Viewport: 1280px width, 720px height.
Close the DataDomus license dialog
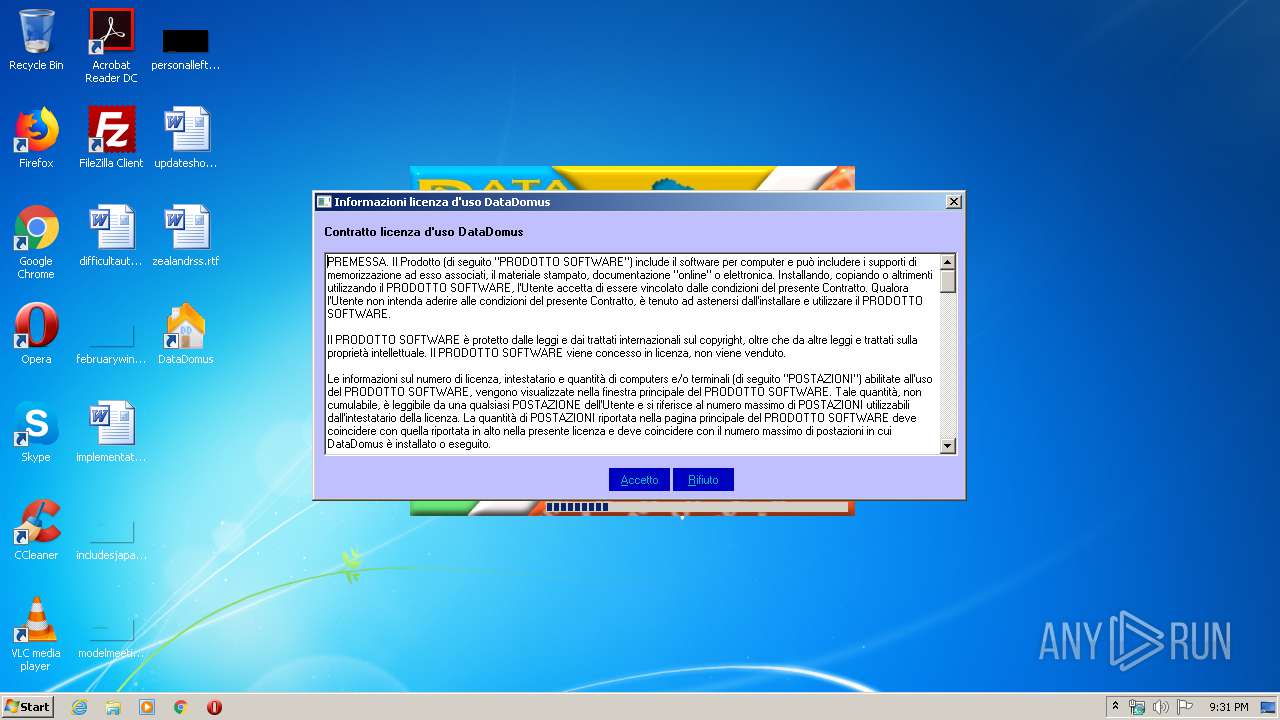click(954, 202)
